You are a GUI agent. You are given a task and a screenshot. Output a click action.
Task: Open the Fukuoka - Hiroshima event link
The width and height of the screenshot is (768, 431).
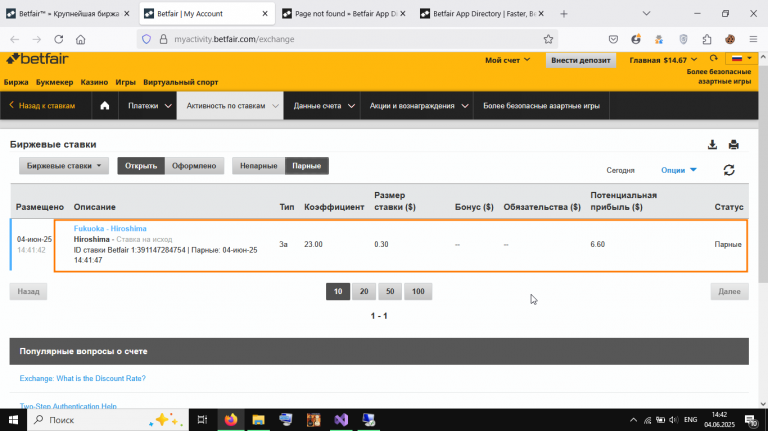point(110,229)
